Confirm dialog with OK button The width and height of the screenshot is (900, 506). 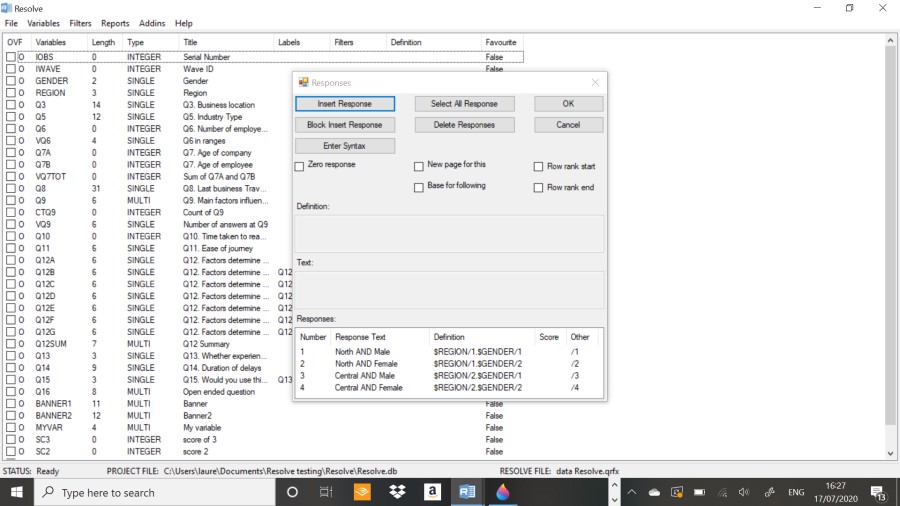(x=568, y=104)
